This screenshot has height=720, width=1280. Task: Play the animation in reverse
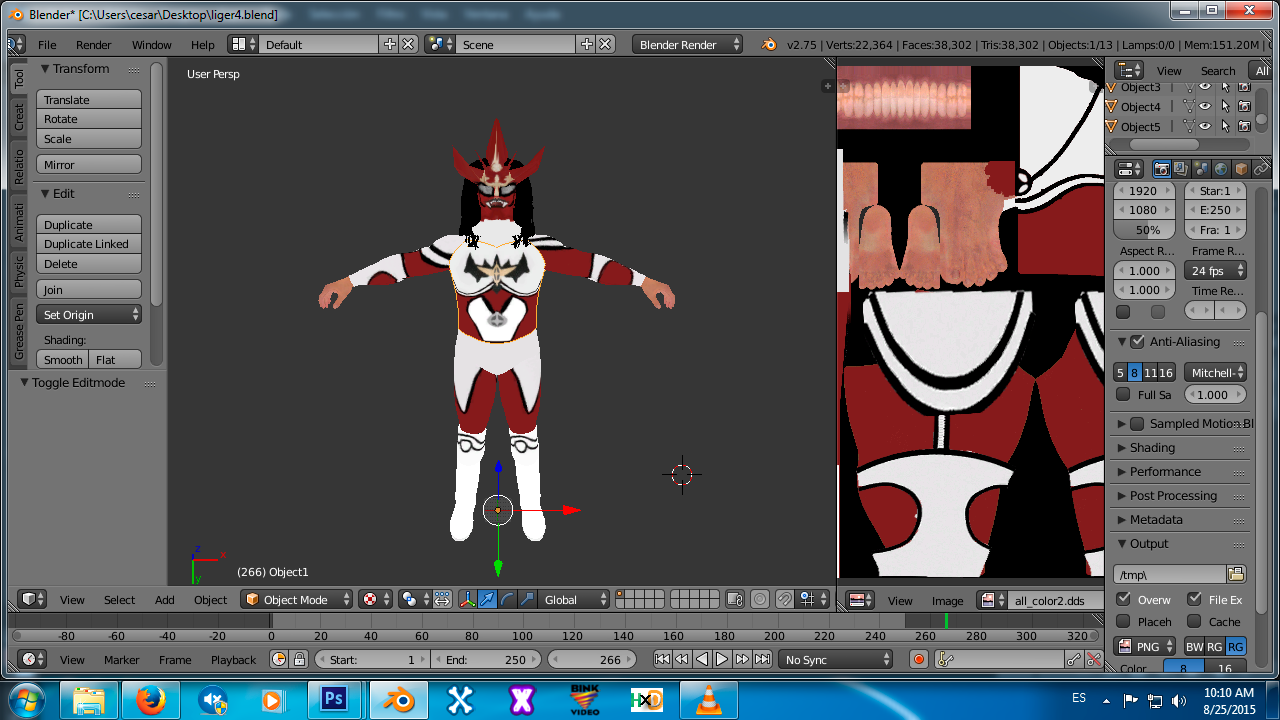(702, 659)
